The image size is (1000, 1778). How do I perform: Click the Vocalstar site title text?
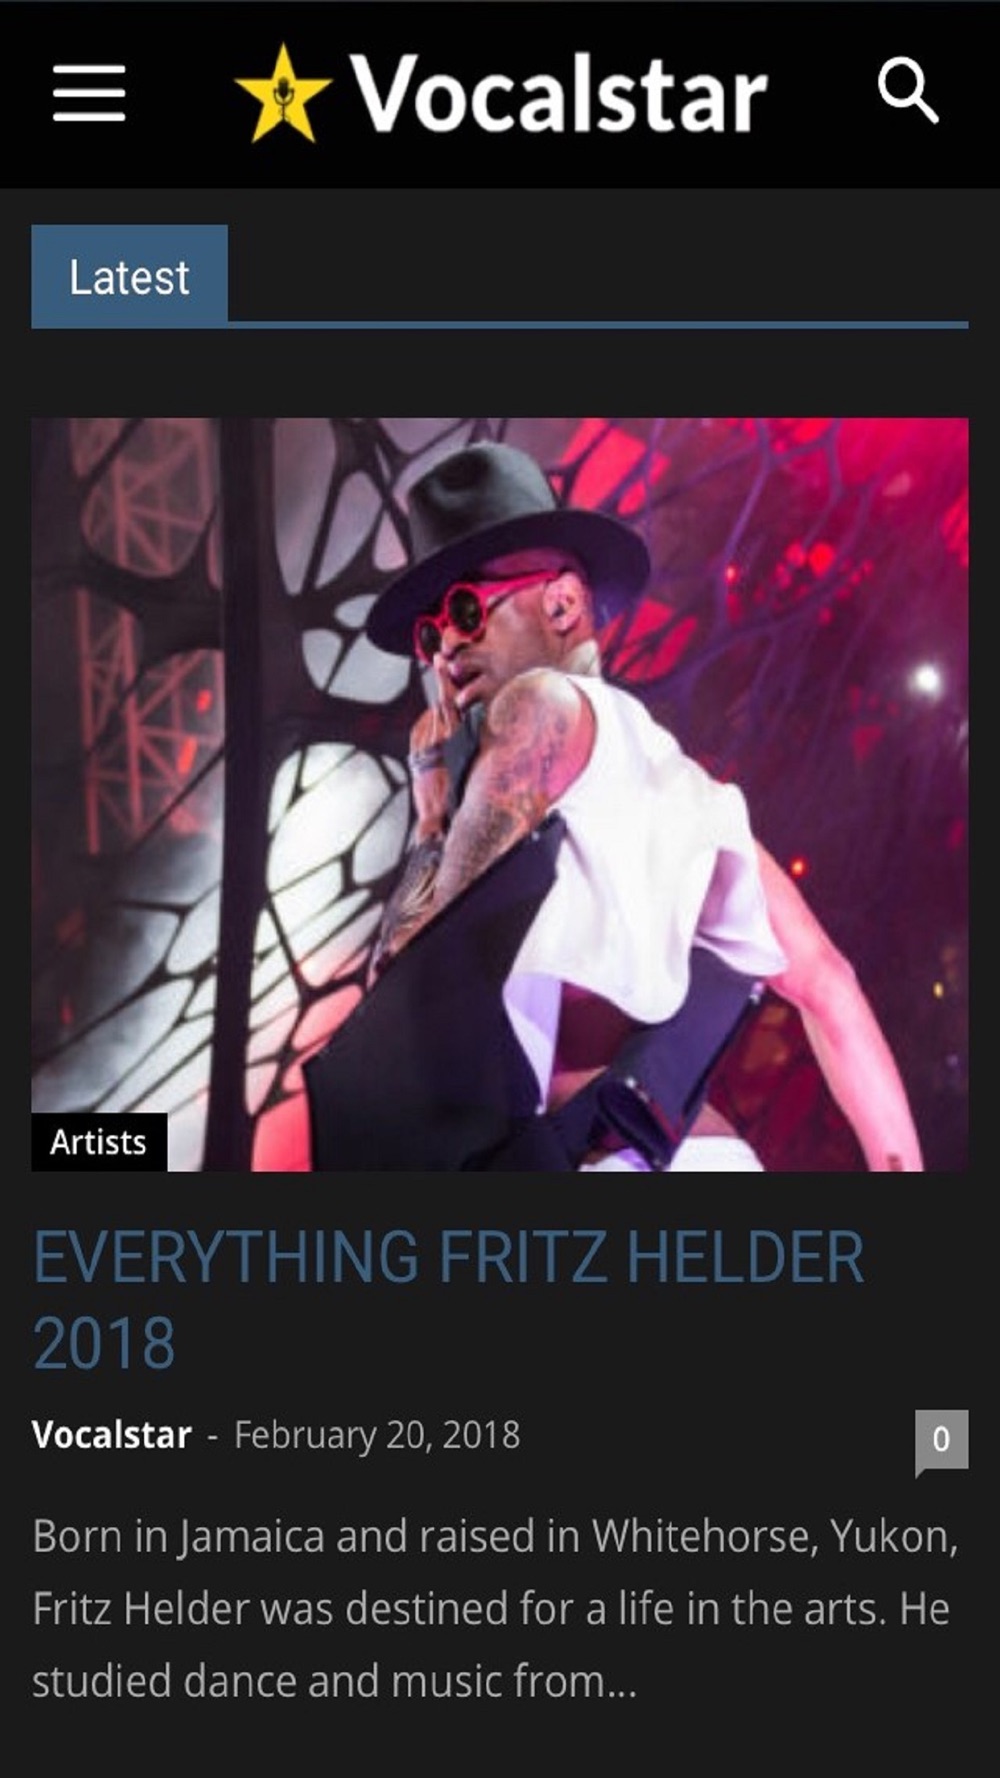pos(558,94)
